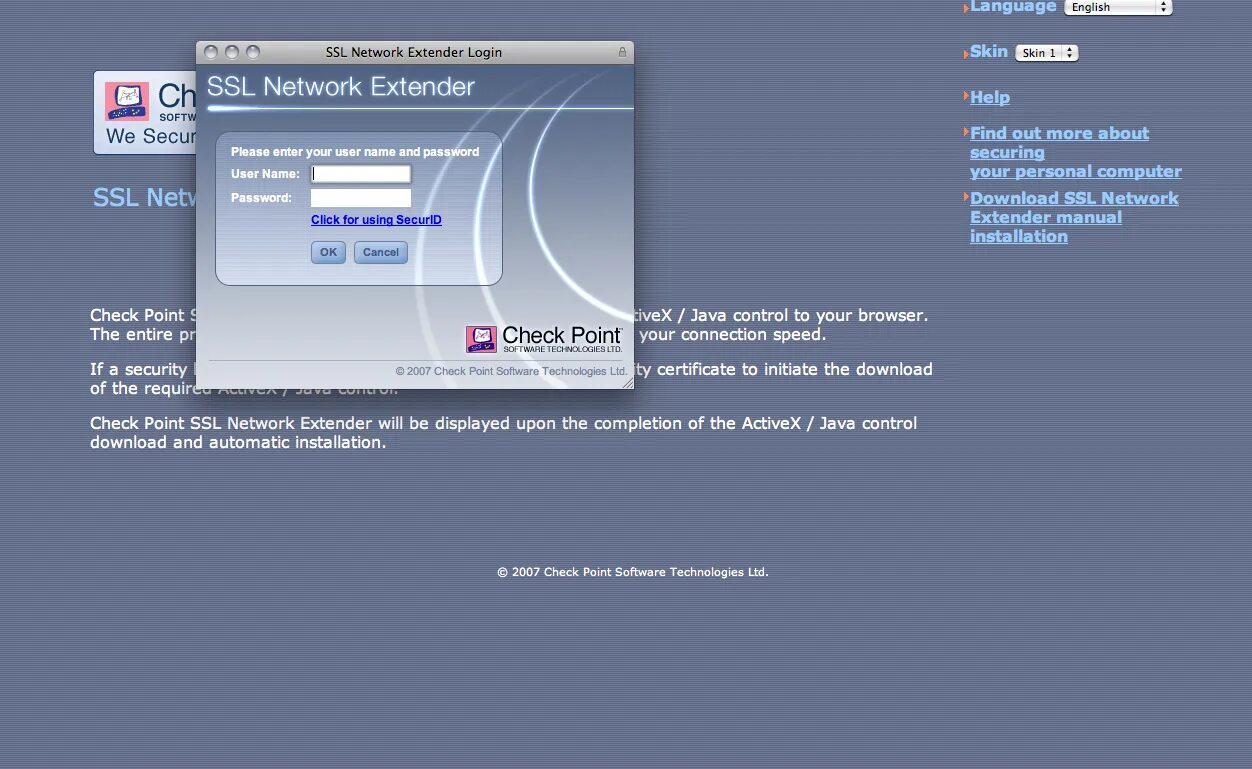Click the Password input field
1252x769 pixels.
[361, 198]
